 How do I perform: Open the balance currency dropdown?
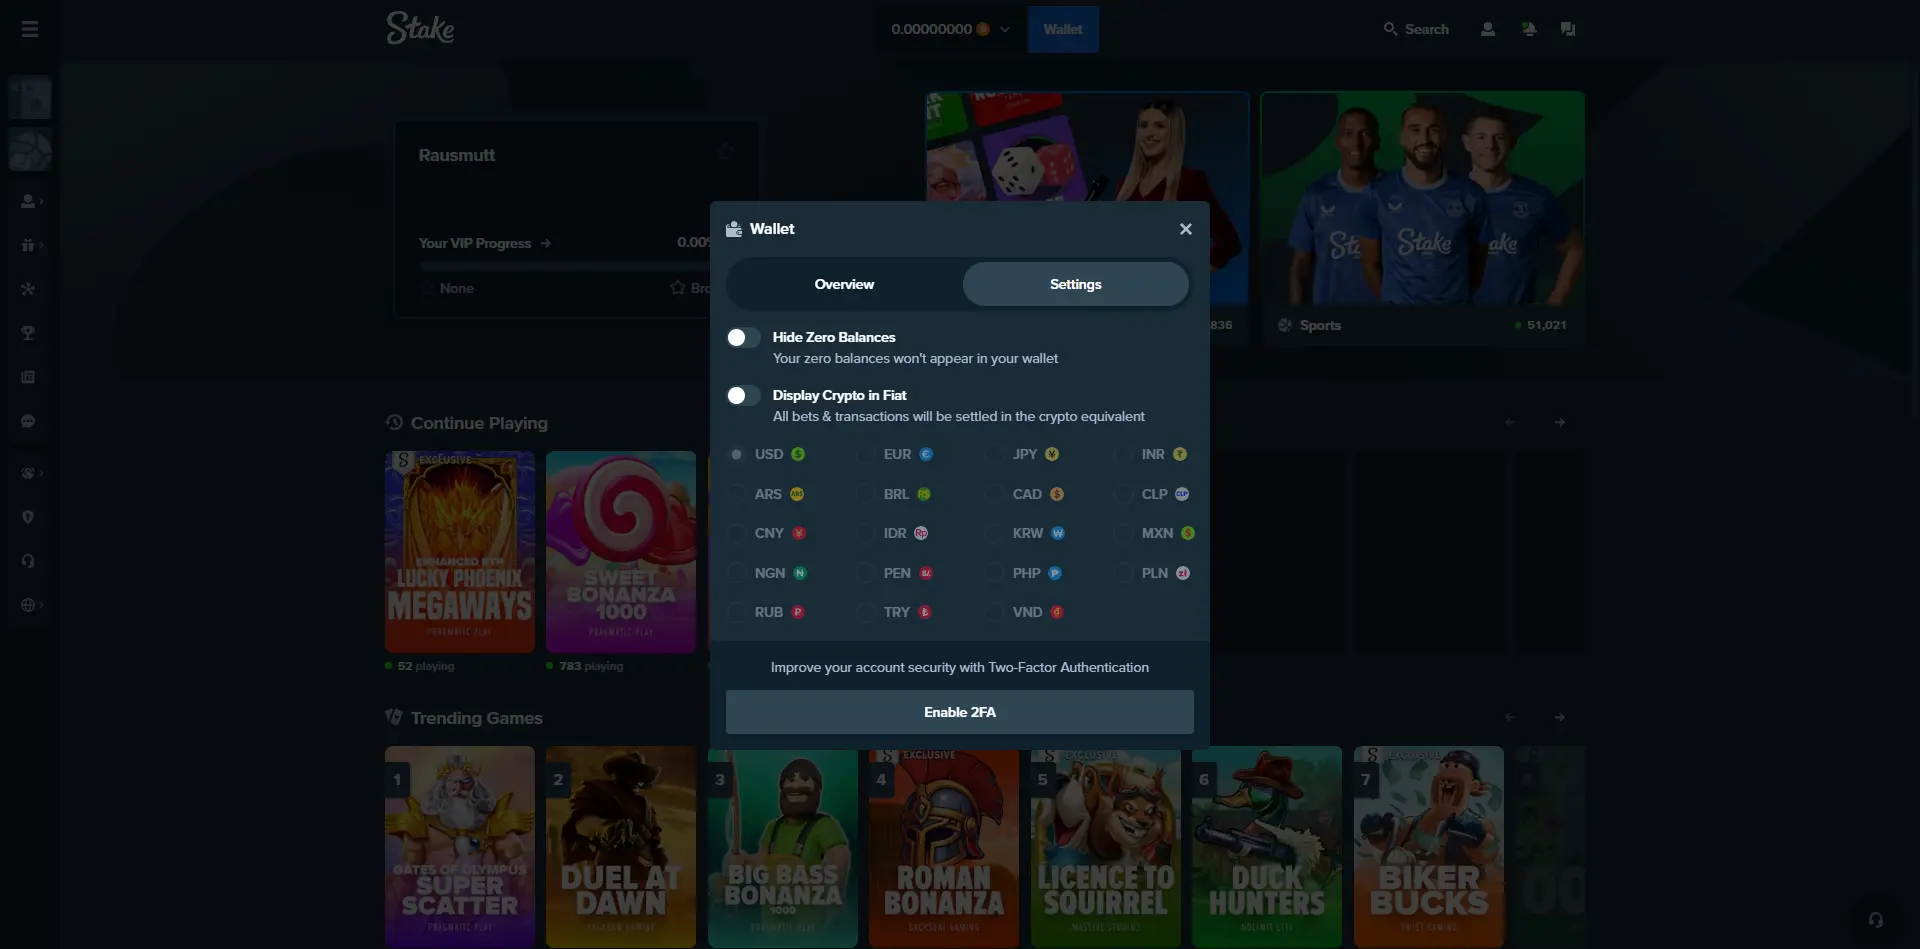coord(1005,29)
